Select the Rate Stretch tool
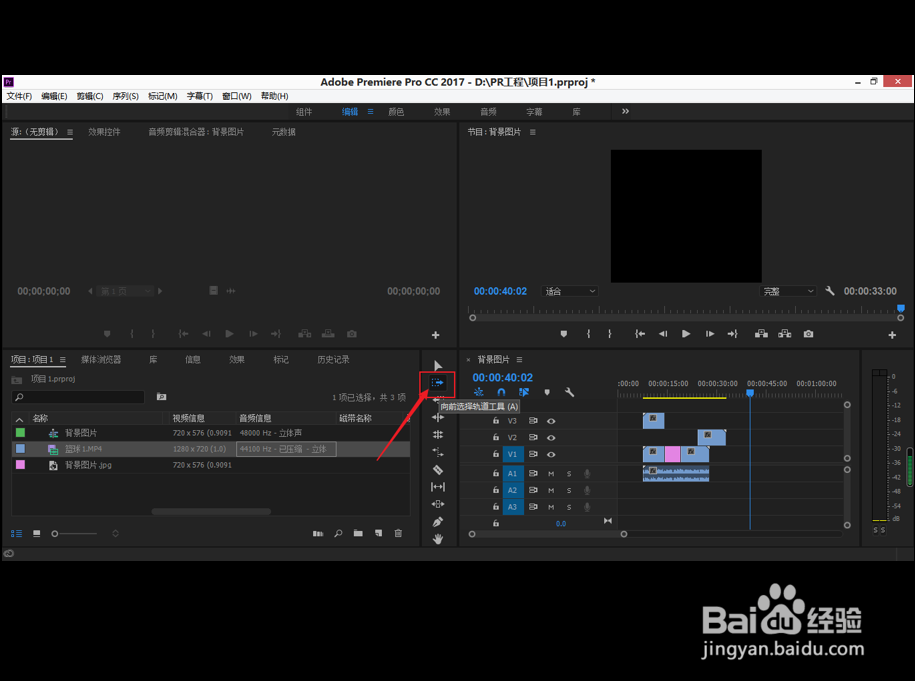Image resolution: width=915 pixels, height=681 pixels. 438,452
